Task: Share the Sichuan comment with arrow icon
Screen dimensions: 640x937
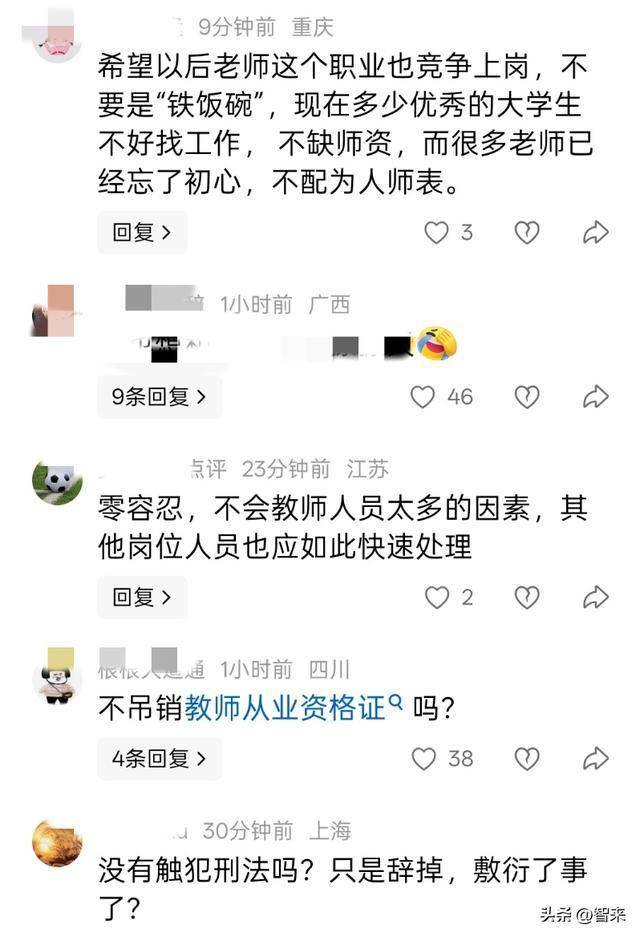Action: pyautogui.click(x=596, y=759)
